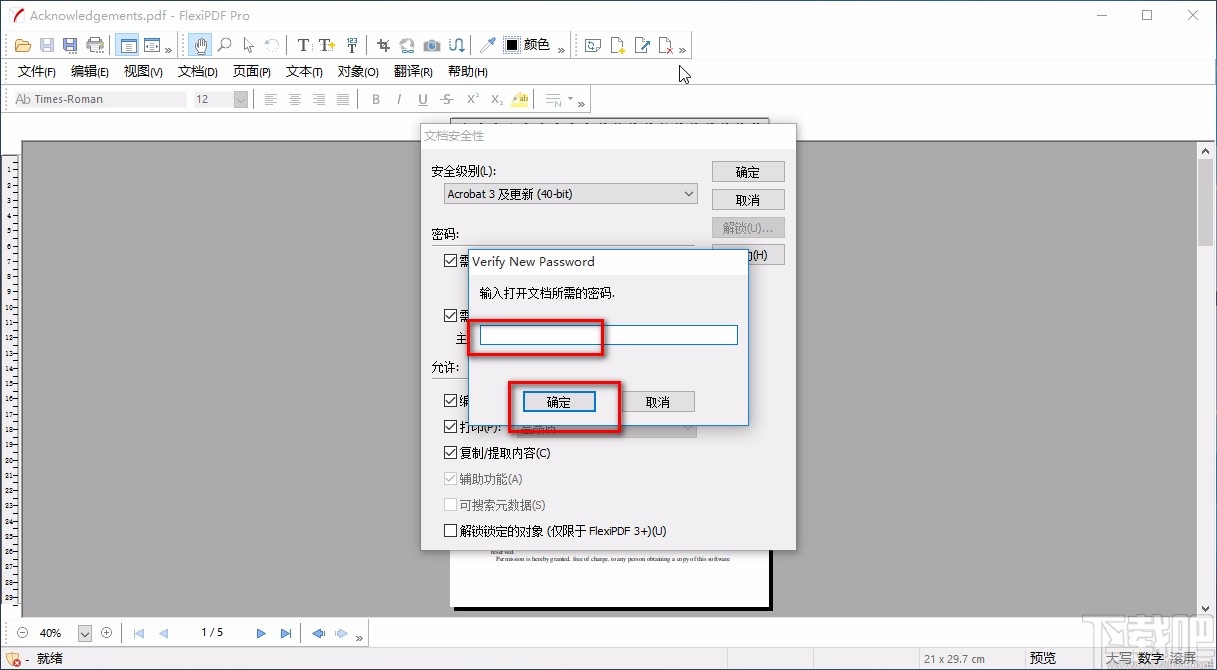The image size is (1217, 670).
Task: Click 取消 to dismiss password verification
Action: click(x=659, y=401)
